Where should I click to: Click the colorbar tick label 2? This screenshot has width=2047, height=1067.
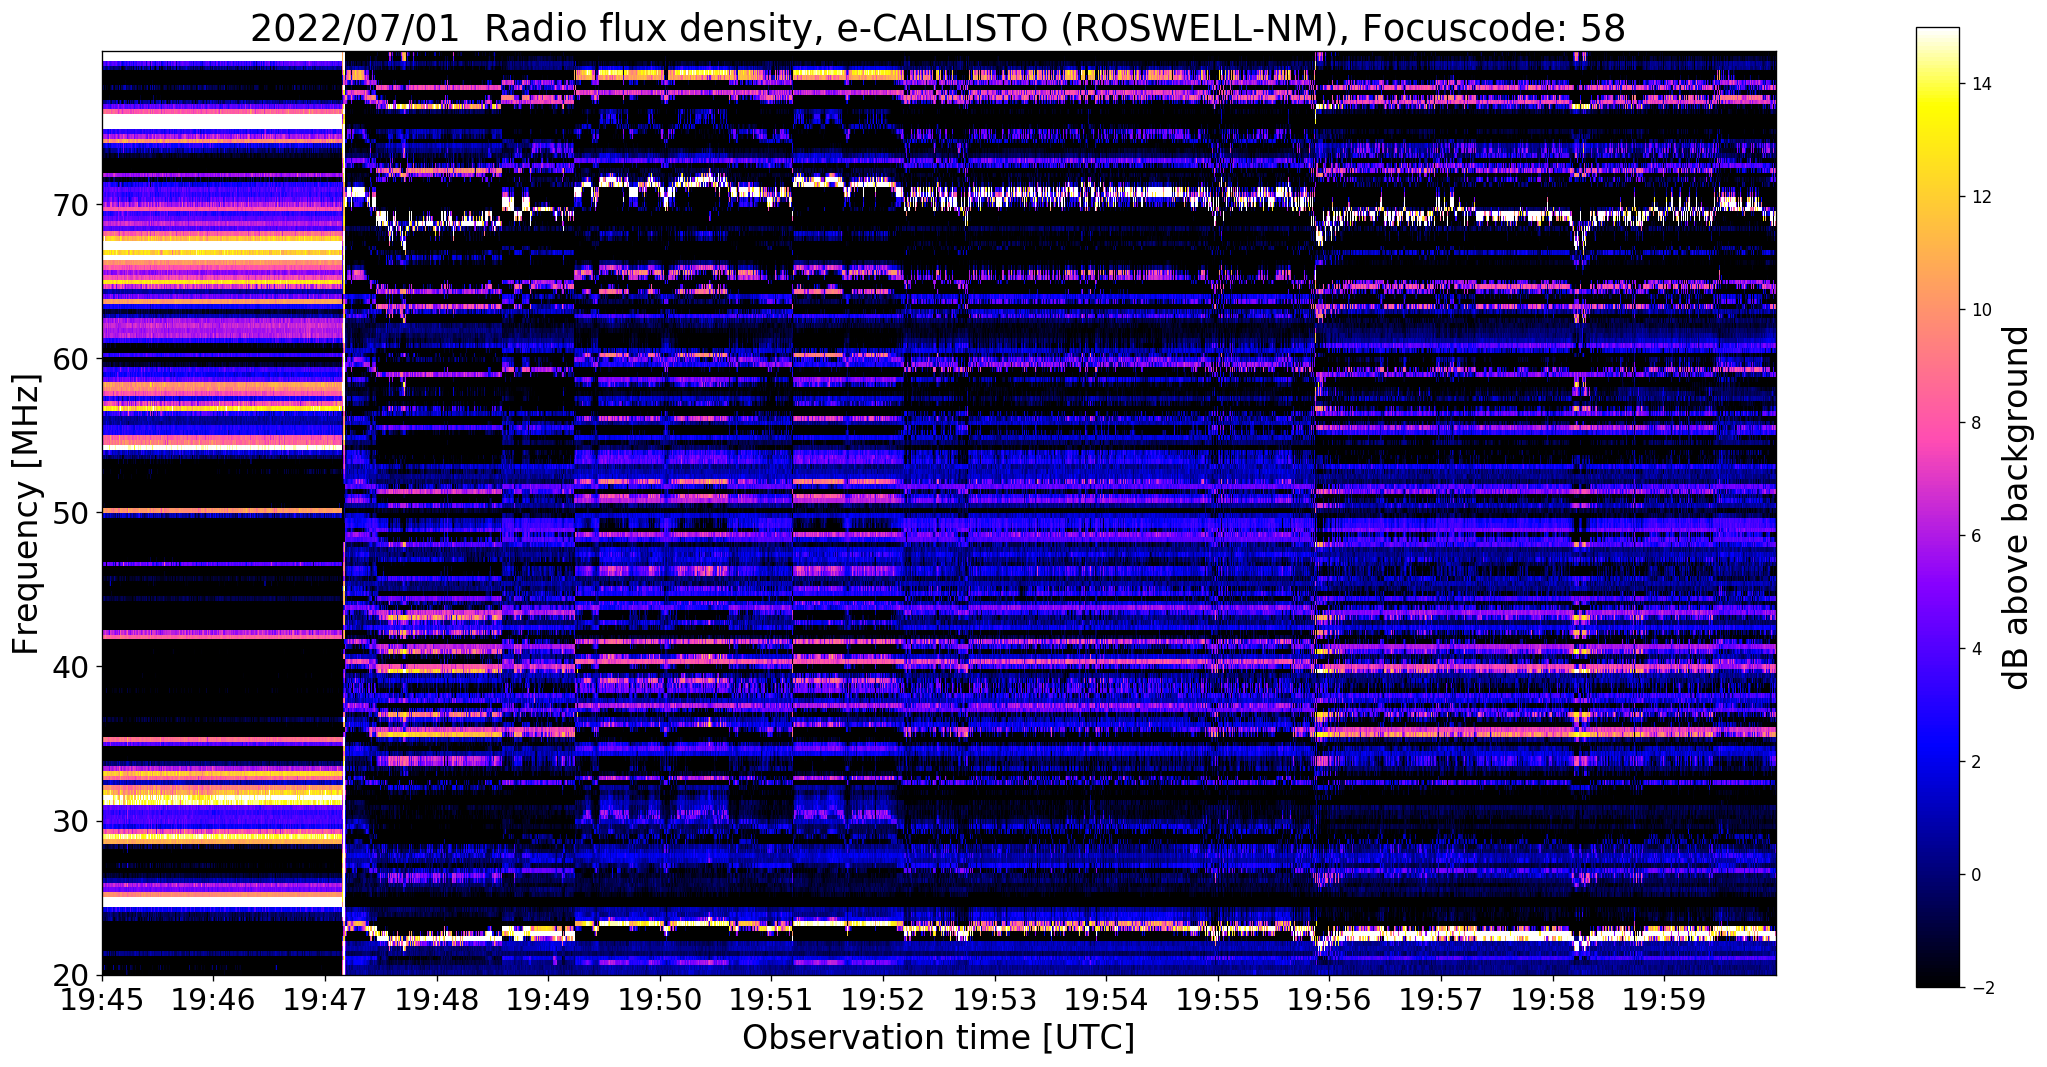pos(1975,762)
